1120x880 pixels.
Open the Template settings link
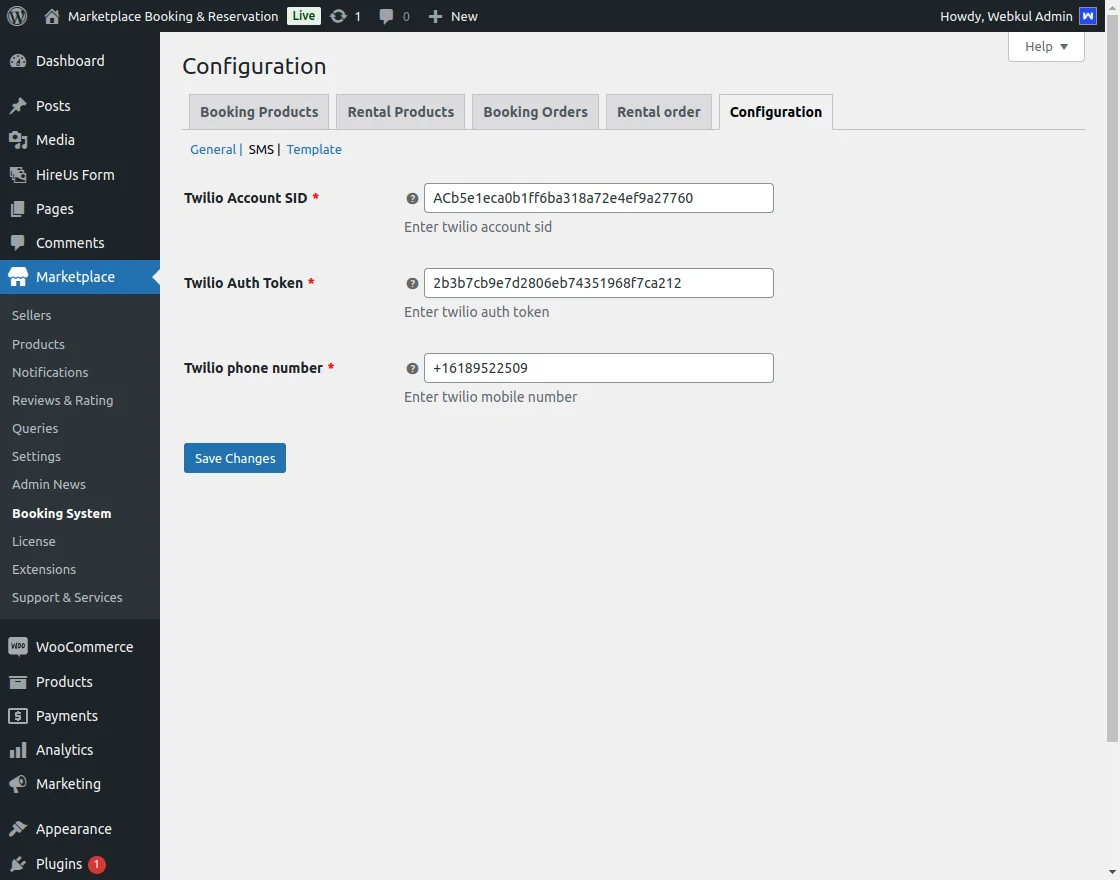point(314,149)
